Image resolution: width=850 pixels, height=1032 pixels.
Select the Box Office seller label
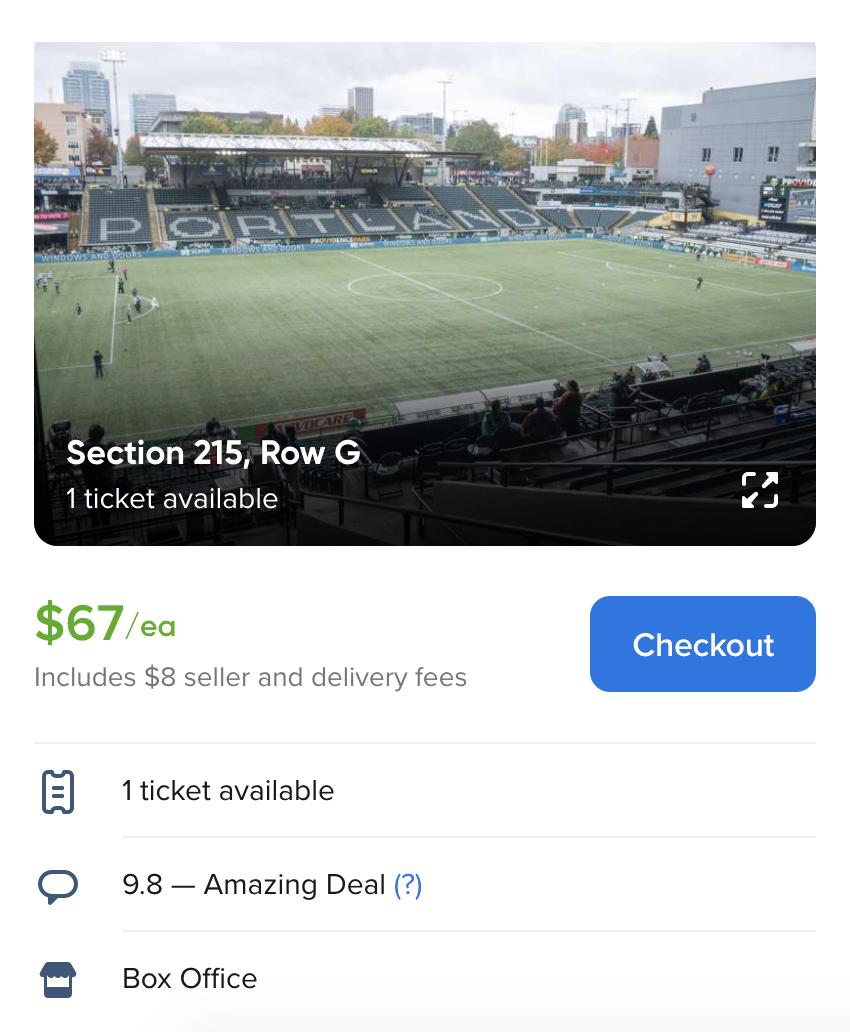190,978
